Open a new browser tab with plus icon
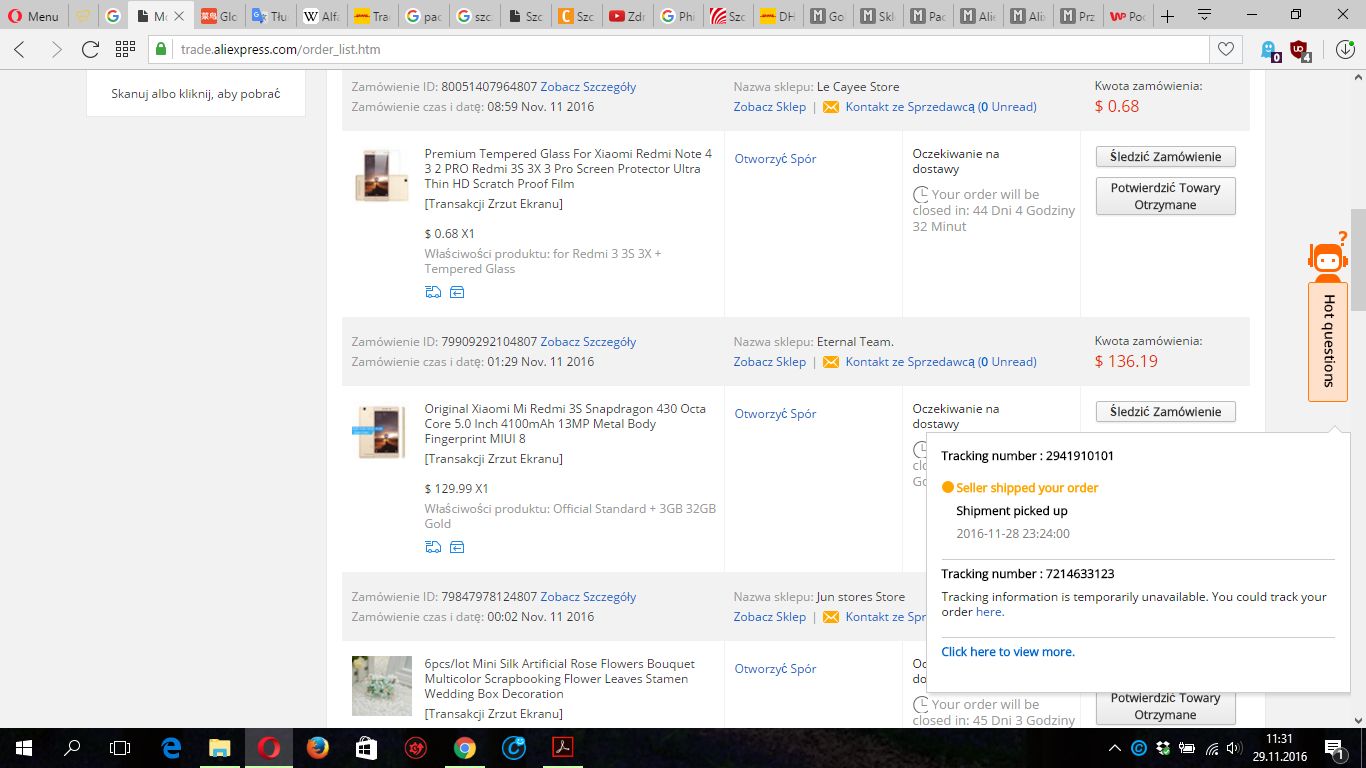The height and width of the screenshot is (768, 1366). coord(1167,16)
